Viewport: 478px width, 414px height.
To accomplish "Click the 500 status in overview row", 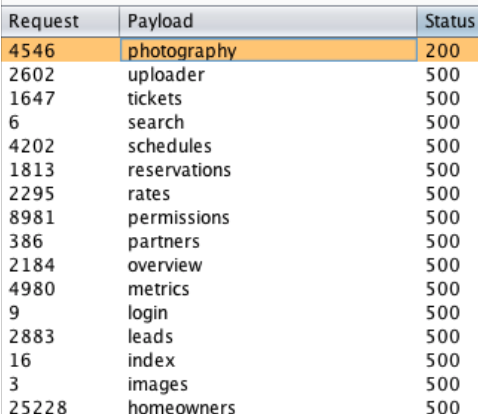I will tap(443, 265).
